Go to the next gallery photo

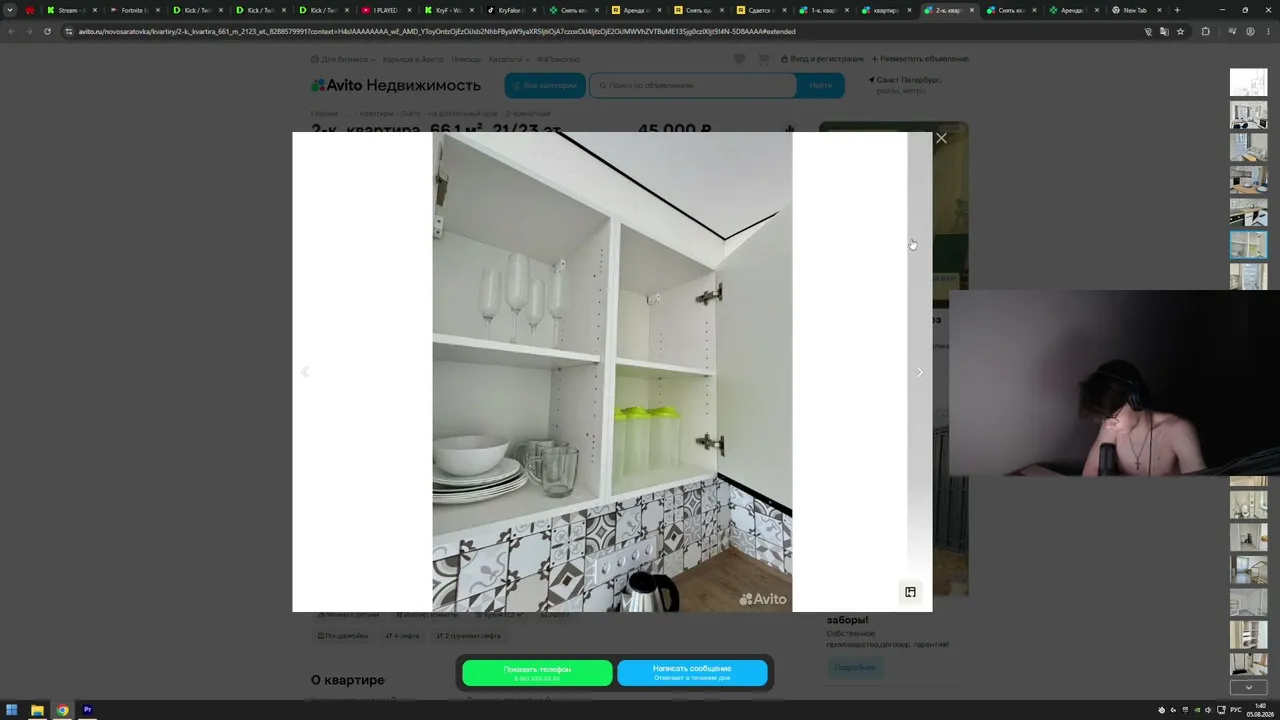(x=920, y=372)
